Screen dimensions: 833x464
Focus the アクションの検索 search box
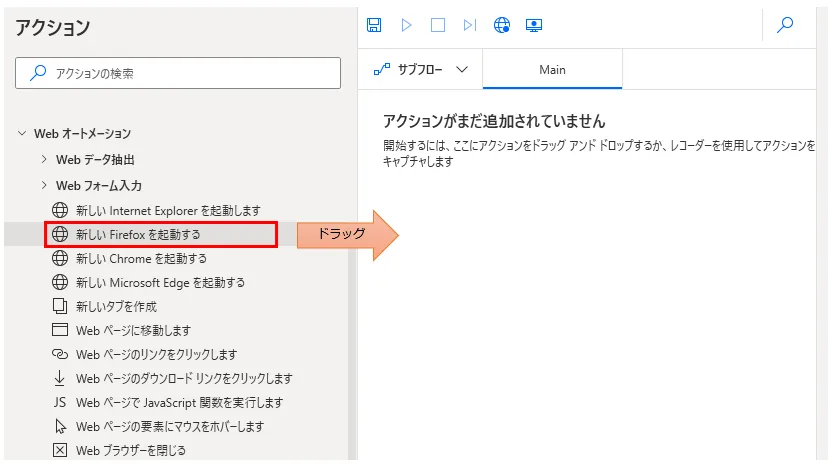(x=178, y=73)
